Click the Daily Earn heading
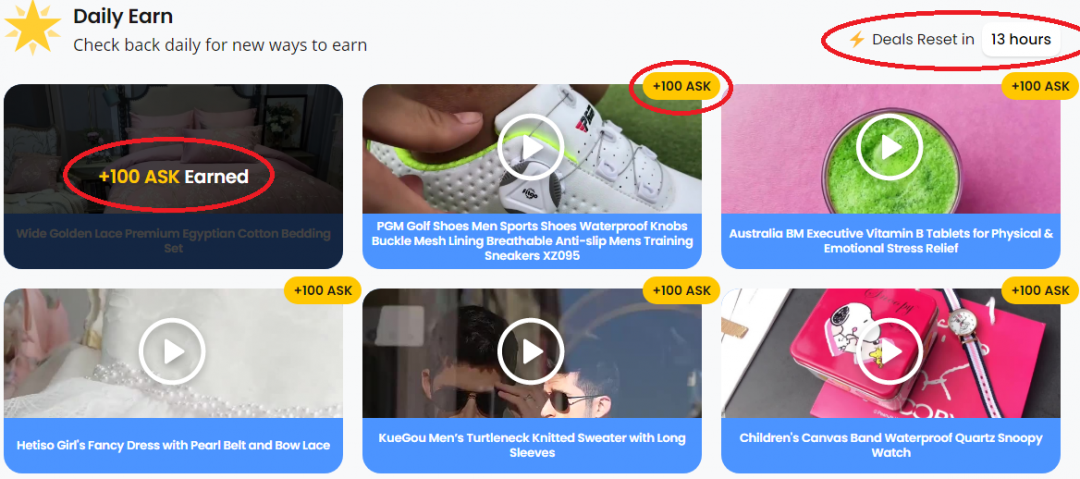1080x479 pixels. [x=123, y=17]
